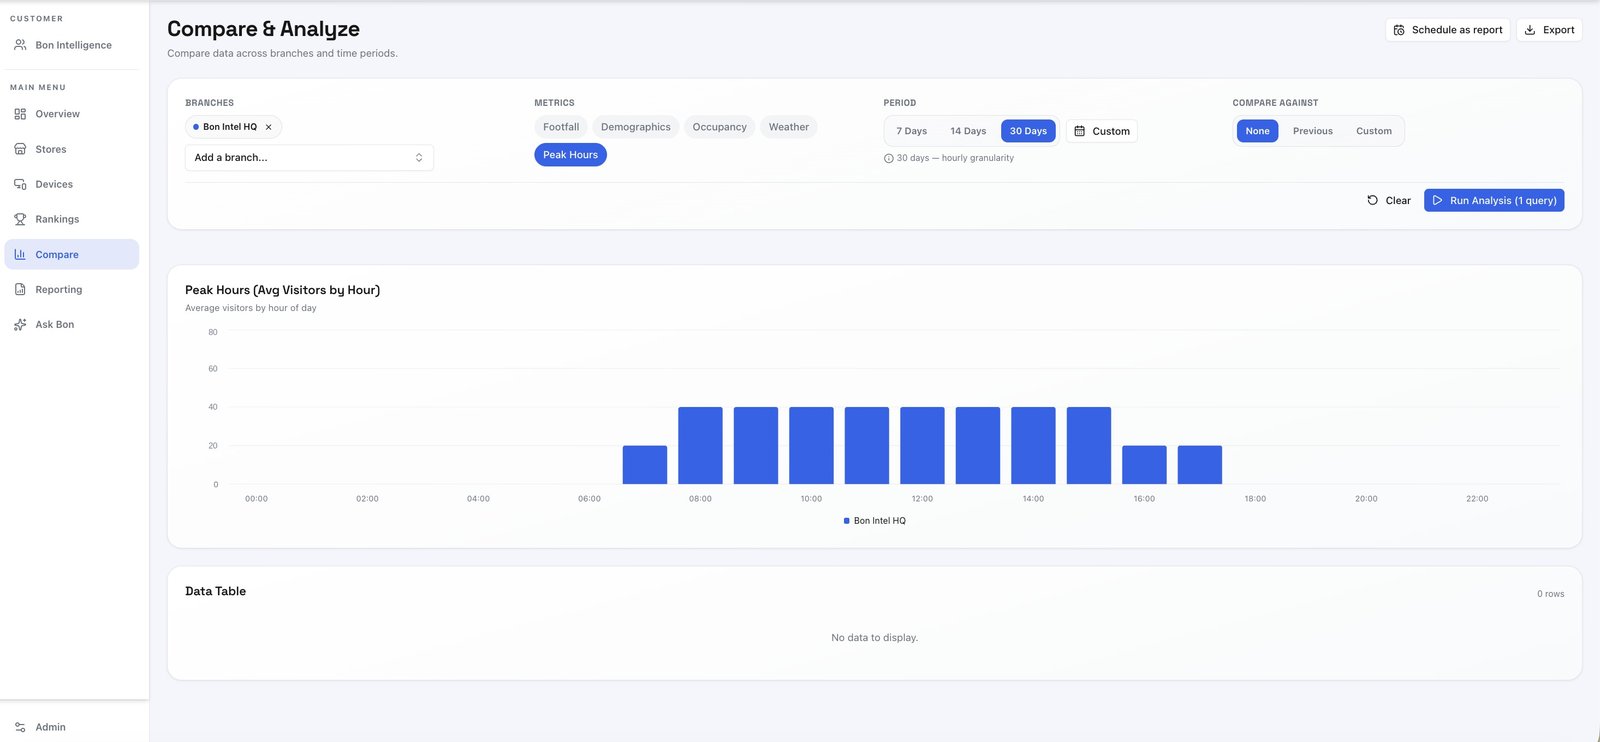Go to the Rankings page
The width and height of the screenshot is (1600, 742).
pyautogui.click(x=72, y=219)
